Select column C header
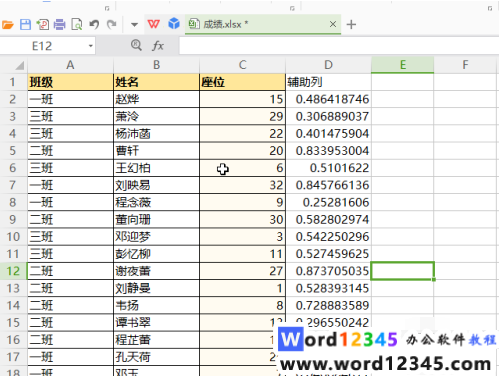The width and height of the screenshot is (501, 380). [x=242, y=65]
